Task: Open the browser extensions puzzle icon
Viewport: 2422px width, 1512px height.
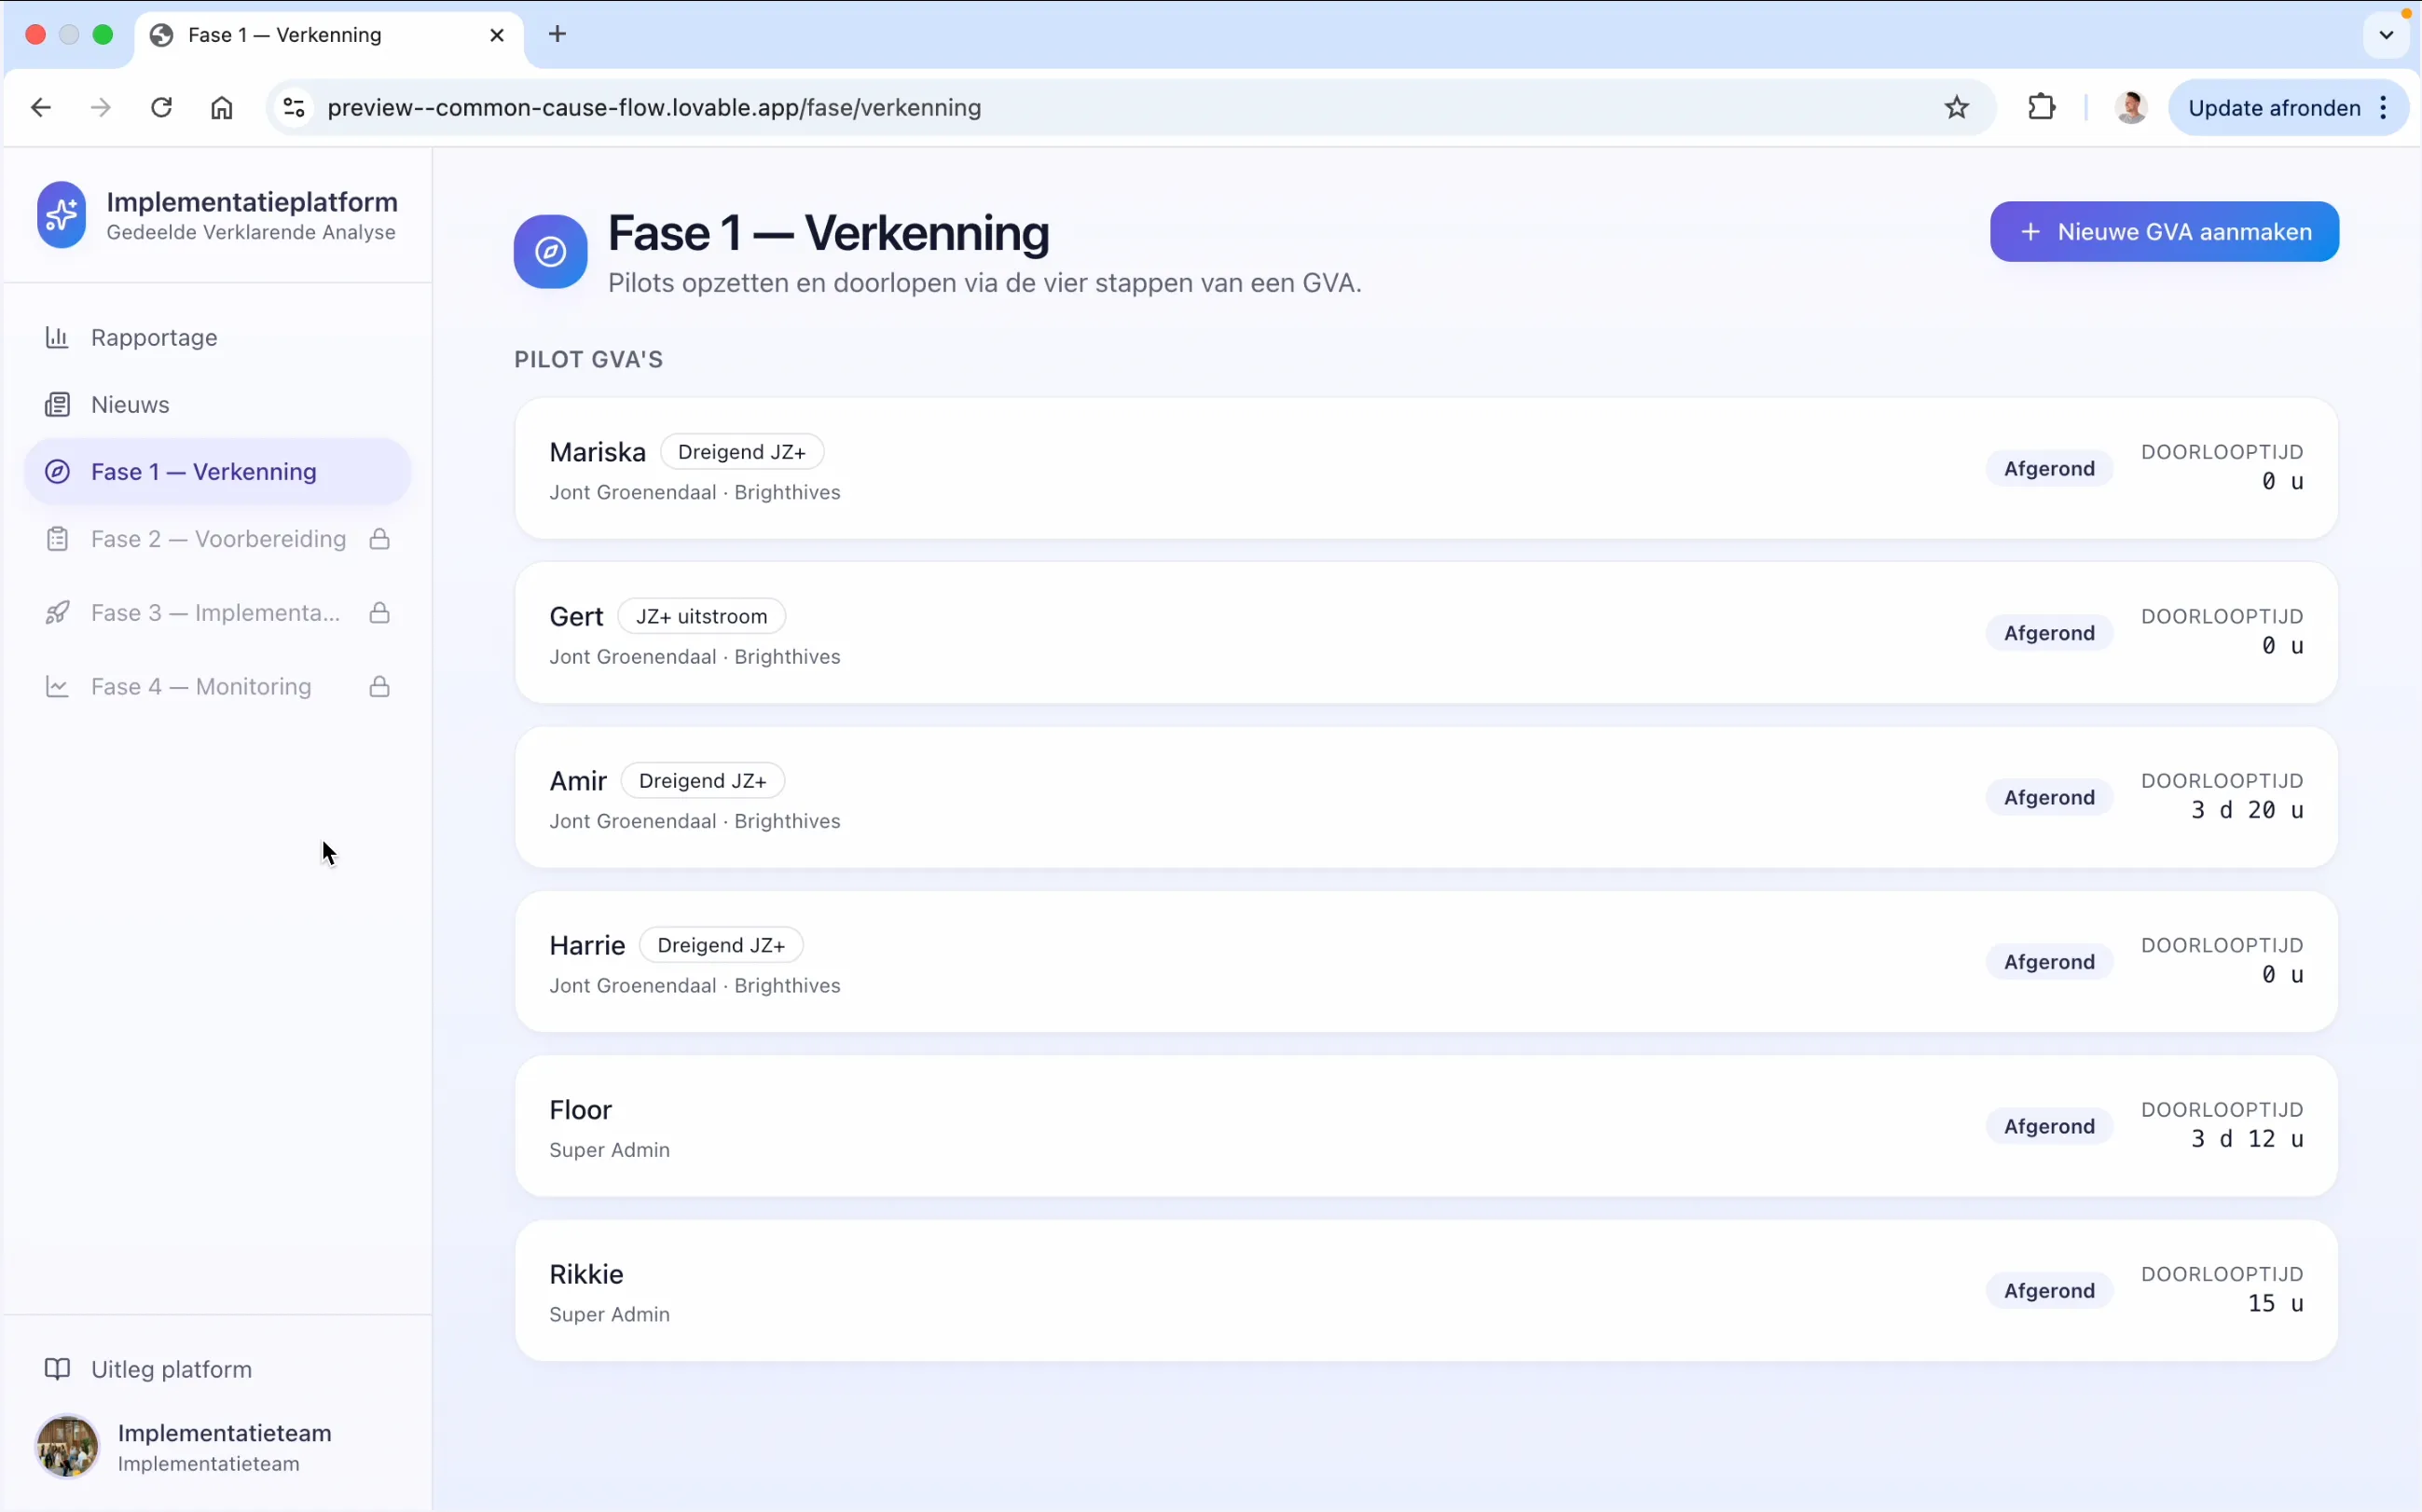Action: (x=2042, y=107)
